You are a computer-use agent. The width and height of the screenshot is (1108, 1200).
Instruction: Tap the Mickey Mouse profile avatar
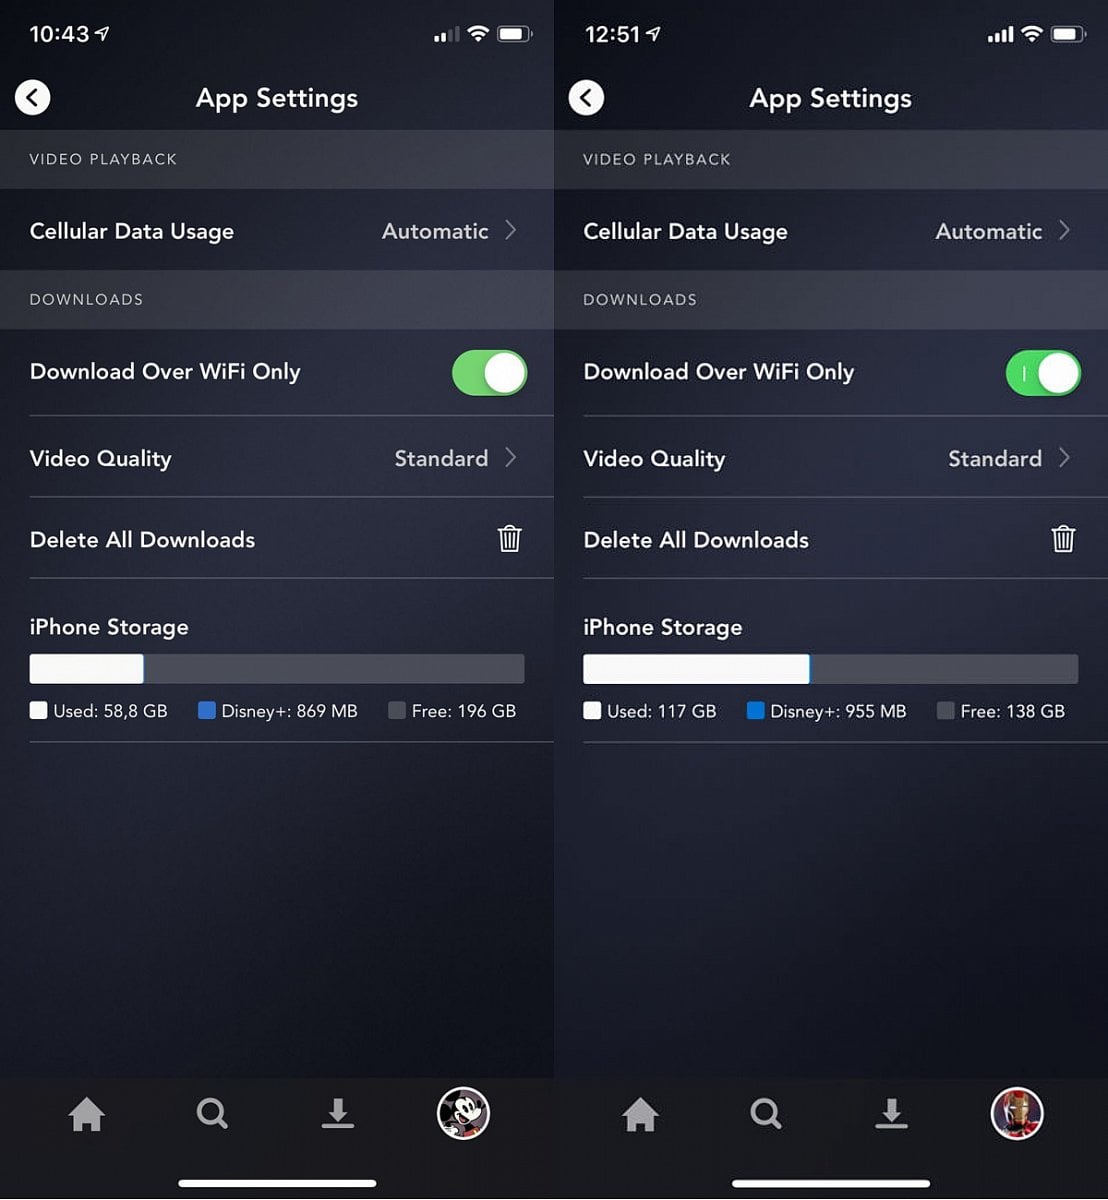click(x=463, y=1113)
